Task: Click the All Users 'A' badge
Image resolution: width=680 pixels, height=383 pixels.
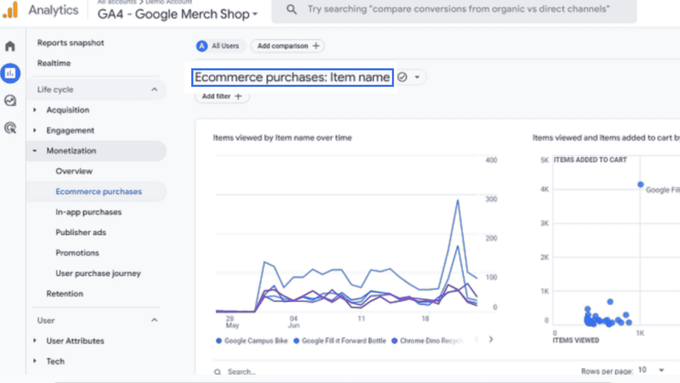Action: point(202,46)
